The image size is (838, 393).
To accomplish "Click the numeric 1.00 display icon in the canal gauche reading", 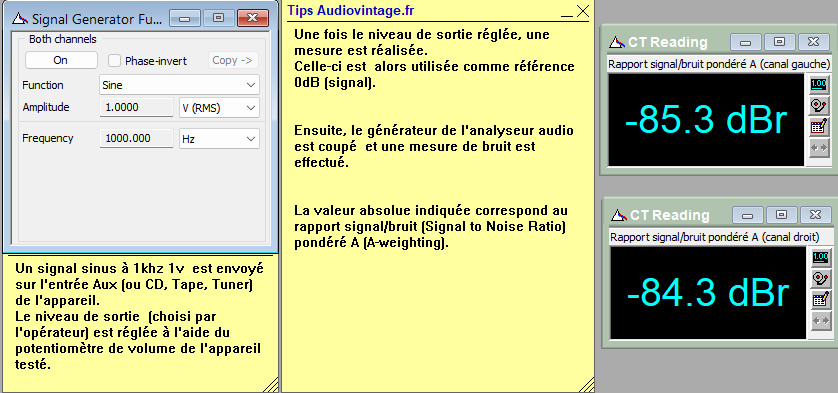I will [x=818, y=84].
